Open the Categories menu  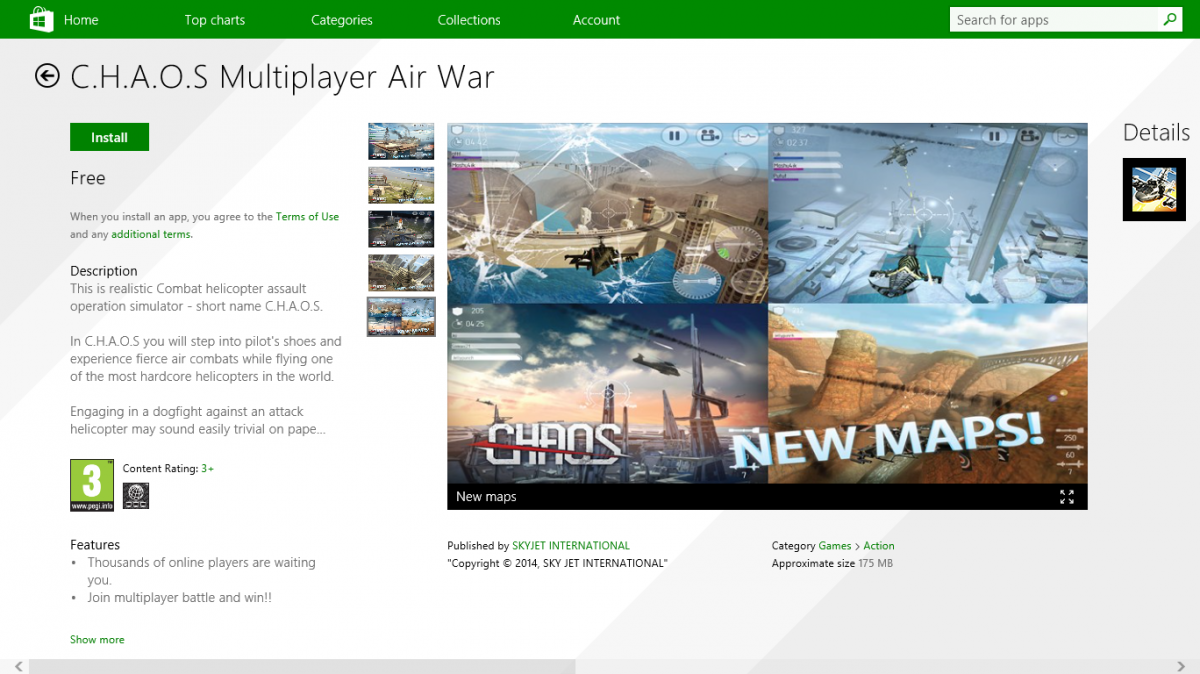tap(342, 20)
